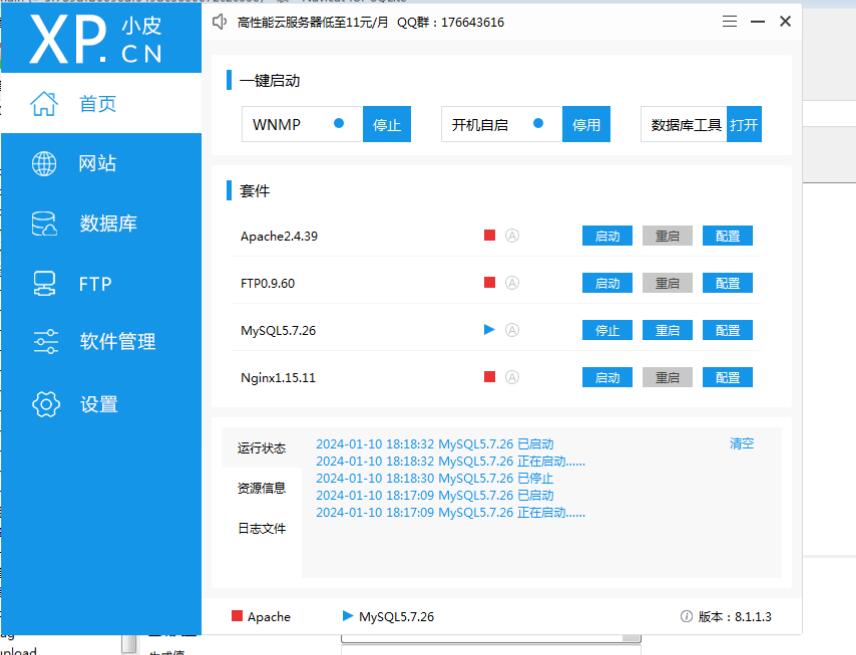The width and height of the screenshot is (856, 655).
Task: Stop WNMP with the 停止 button
Action: (387, 124)
